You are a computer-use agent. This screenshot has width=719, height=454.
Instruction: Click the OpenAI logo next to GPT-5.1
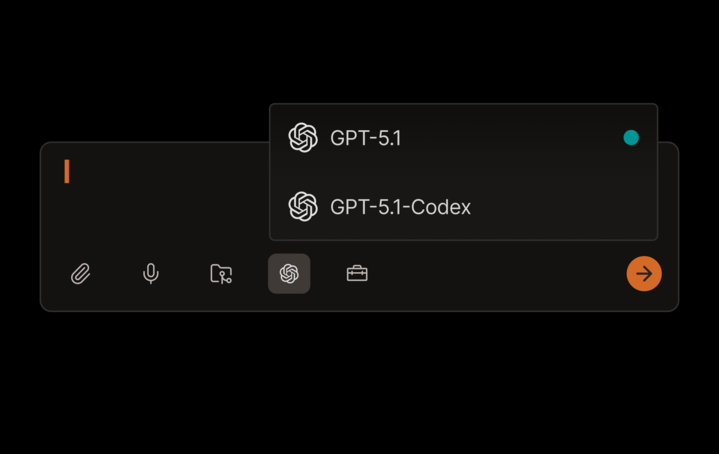pyautogui.click(x=303, y=138)
